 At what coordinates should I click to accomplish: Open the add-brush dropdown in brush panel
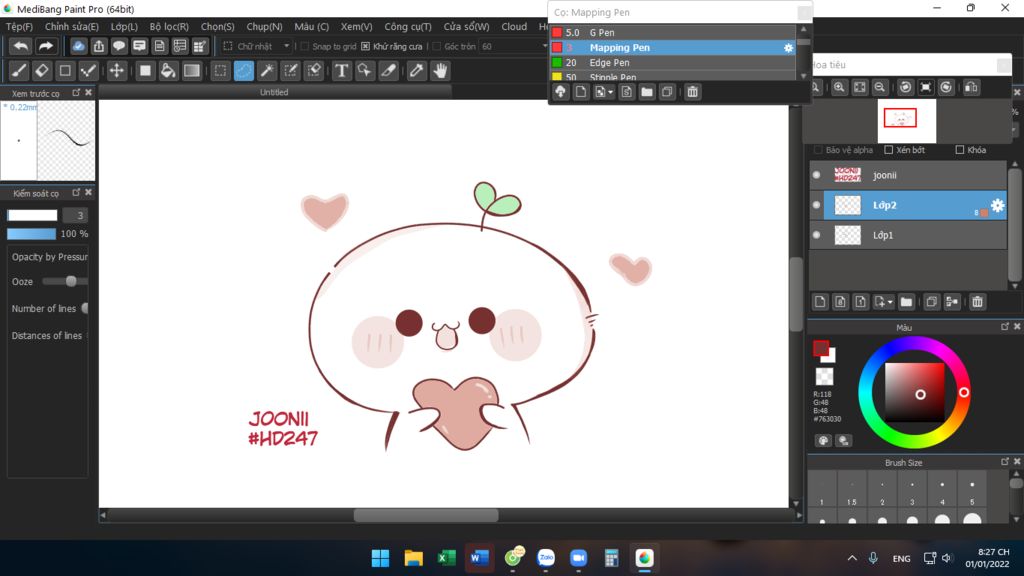tap(611, 93)
